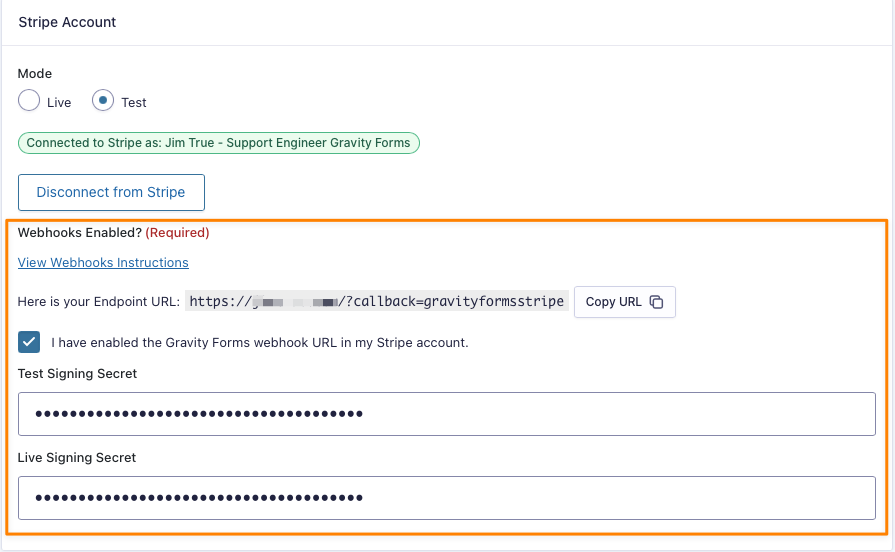Click the 'I have enabled the Gravity Forms webhook' label

coord(260,343)
